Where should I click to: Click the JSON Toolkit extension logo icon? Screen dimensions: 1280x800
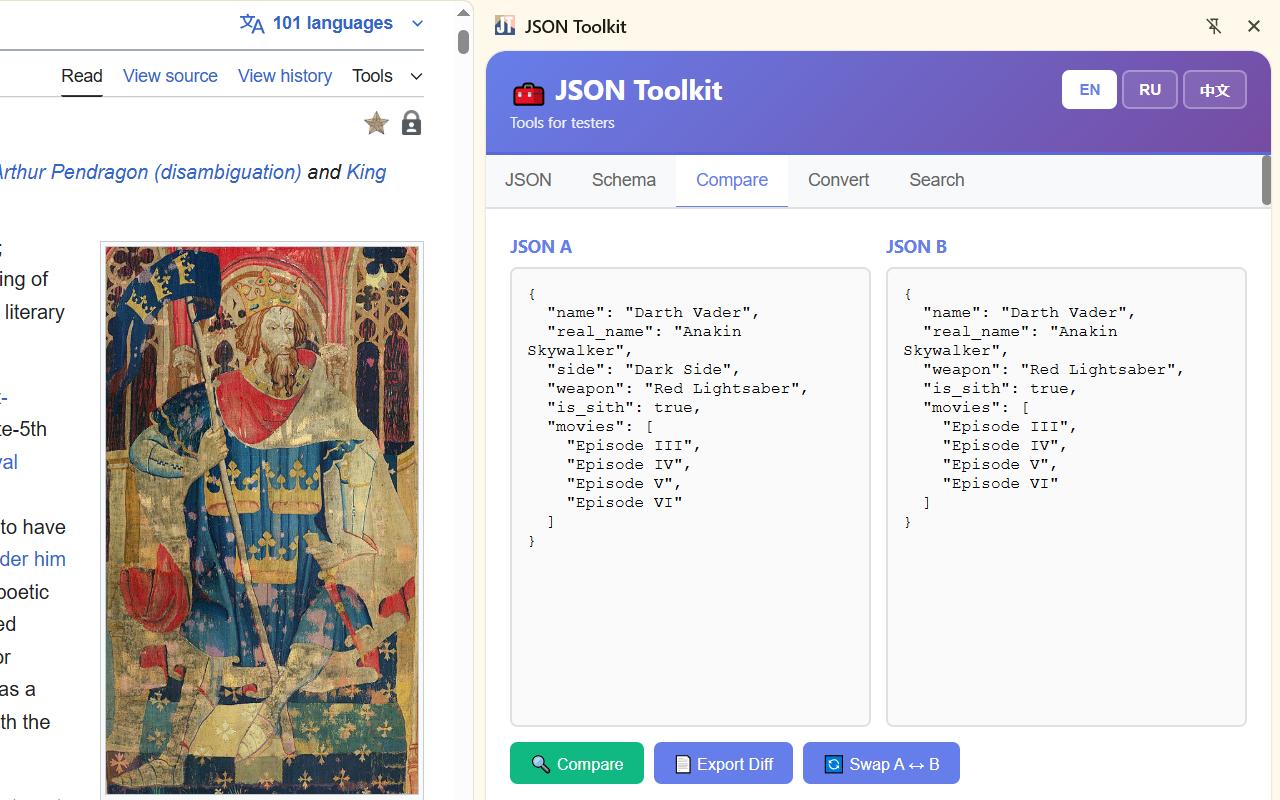pyautogui.click(x=505, y=26)
